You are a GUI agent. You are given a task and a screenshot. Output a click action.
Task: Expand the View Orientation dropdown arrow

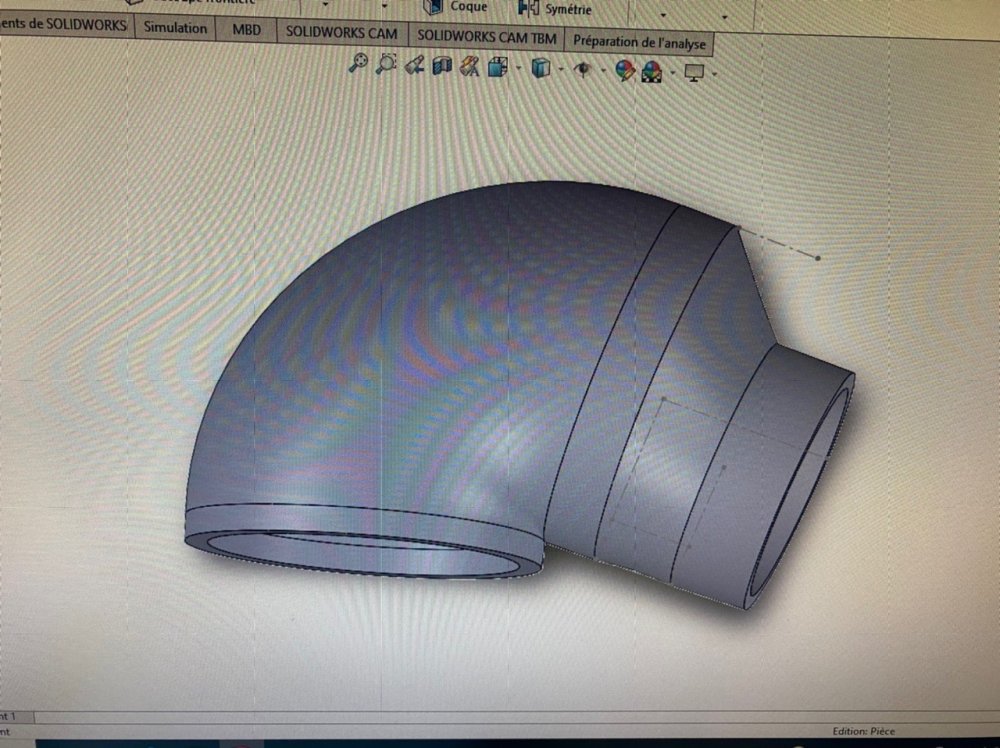click(x=517, y=69)
